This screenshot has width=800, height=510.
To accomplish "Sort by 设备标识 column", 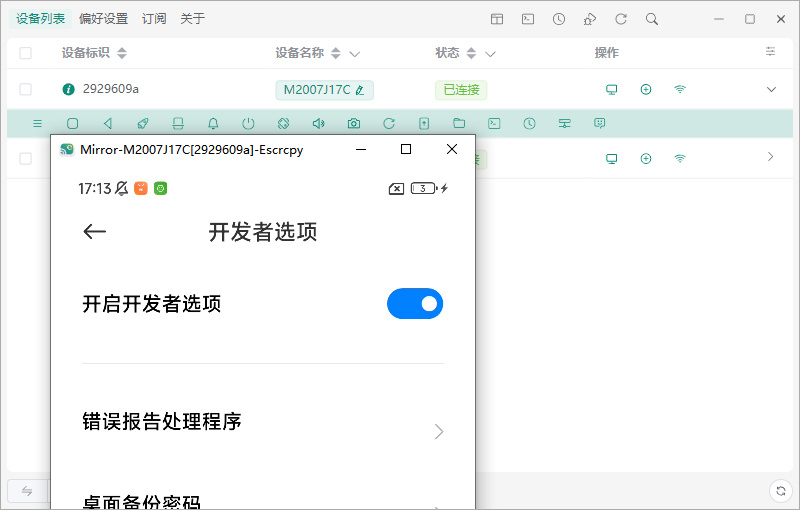I will tap(121, 53).
